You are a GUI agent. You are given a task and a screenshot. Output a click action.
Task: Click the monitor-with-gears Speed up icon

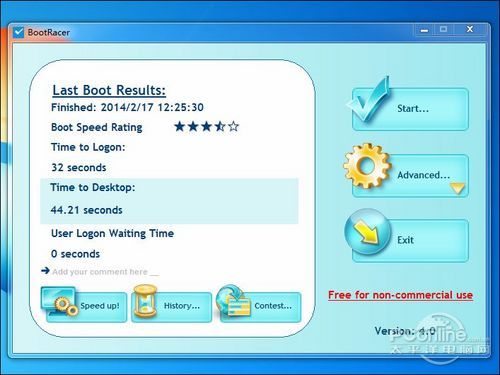coord(59,301)
